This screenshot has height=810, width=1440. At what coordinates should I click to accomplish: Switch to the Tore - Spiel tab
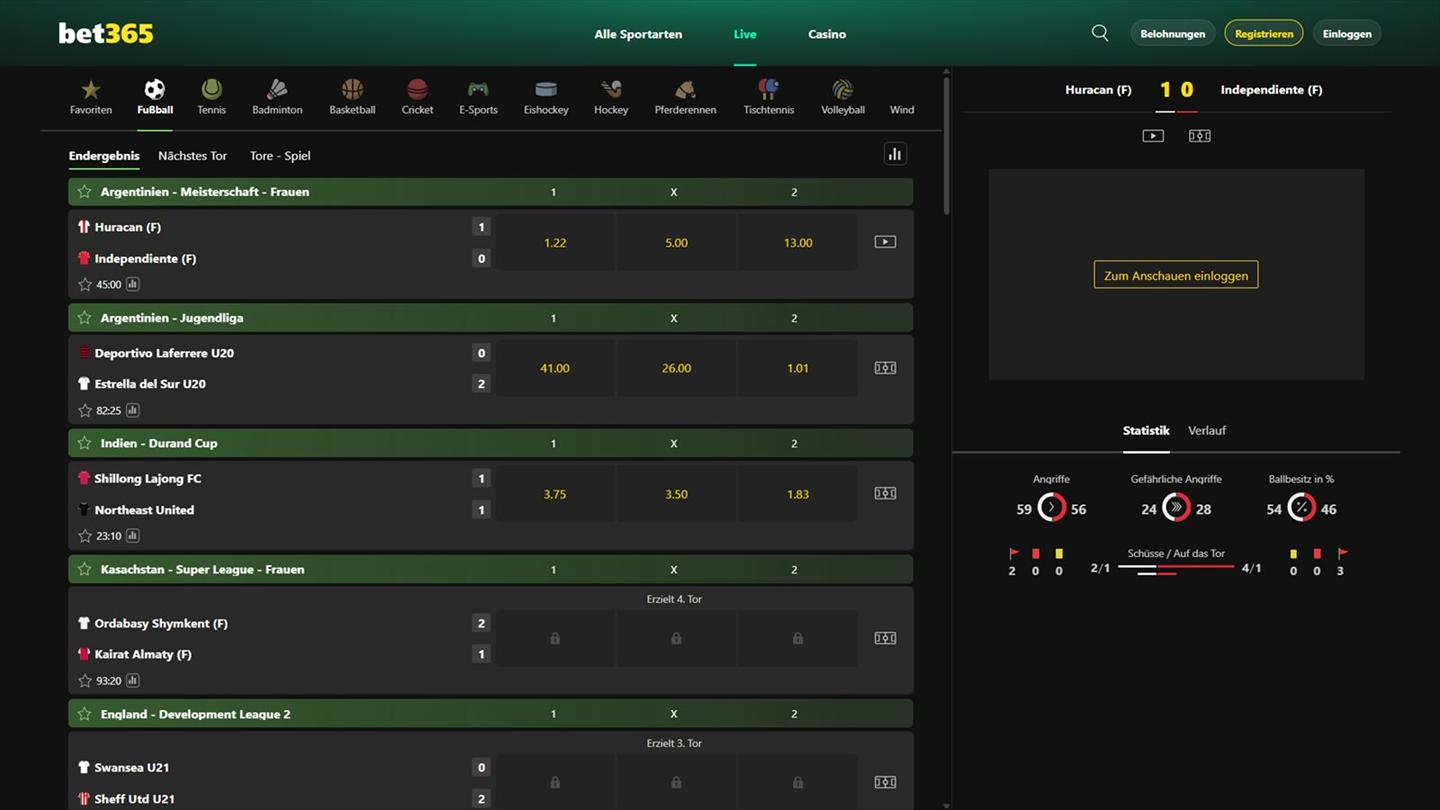280,156
